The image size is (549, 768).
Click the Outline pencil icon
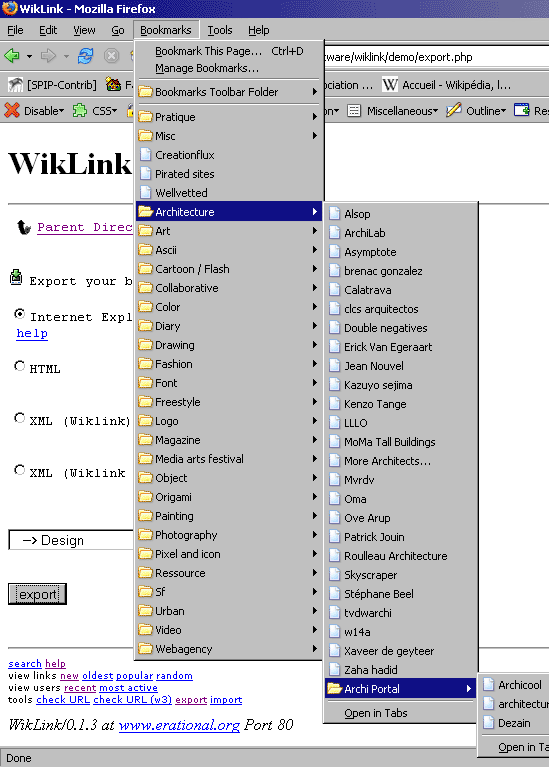(x=454, y=110)
